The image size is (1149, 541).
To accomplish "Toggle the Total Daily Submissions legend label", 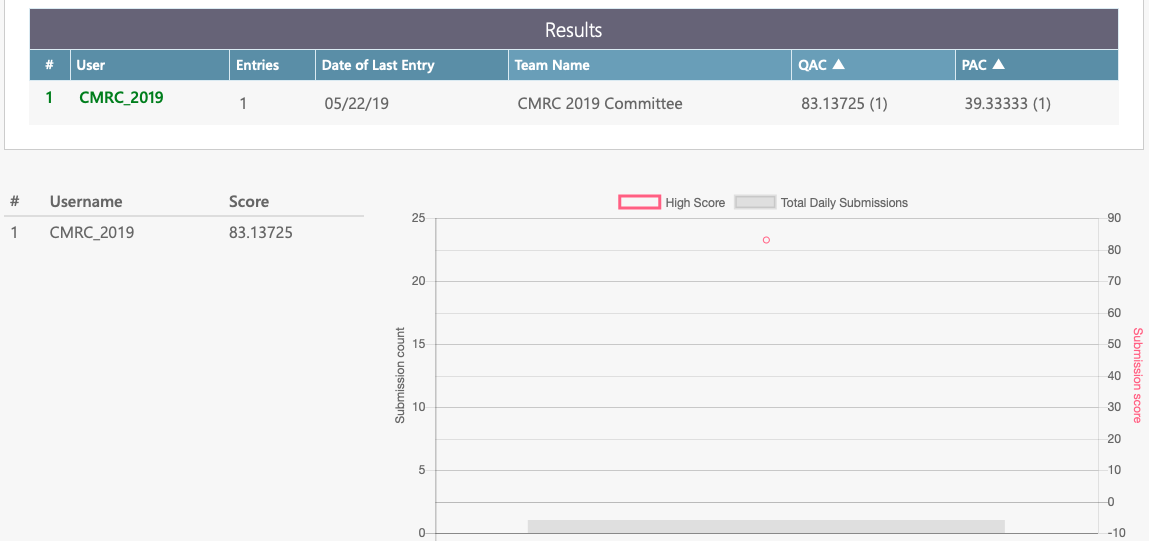I will [844, 202].
